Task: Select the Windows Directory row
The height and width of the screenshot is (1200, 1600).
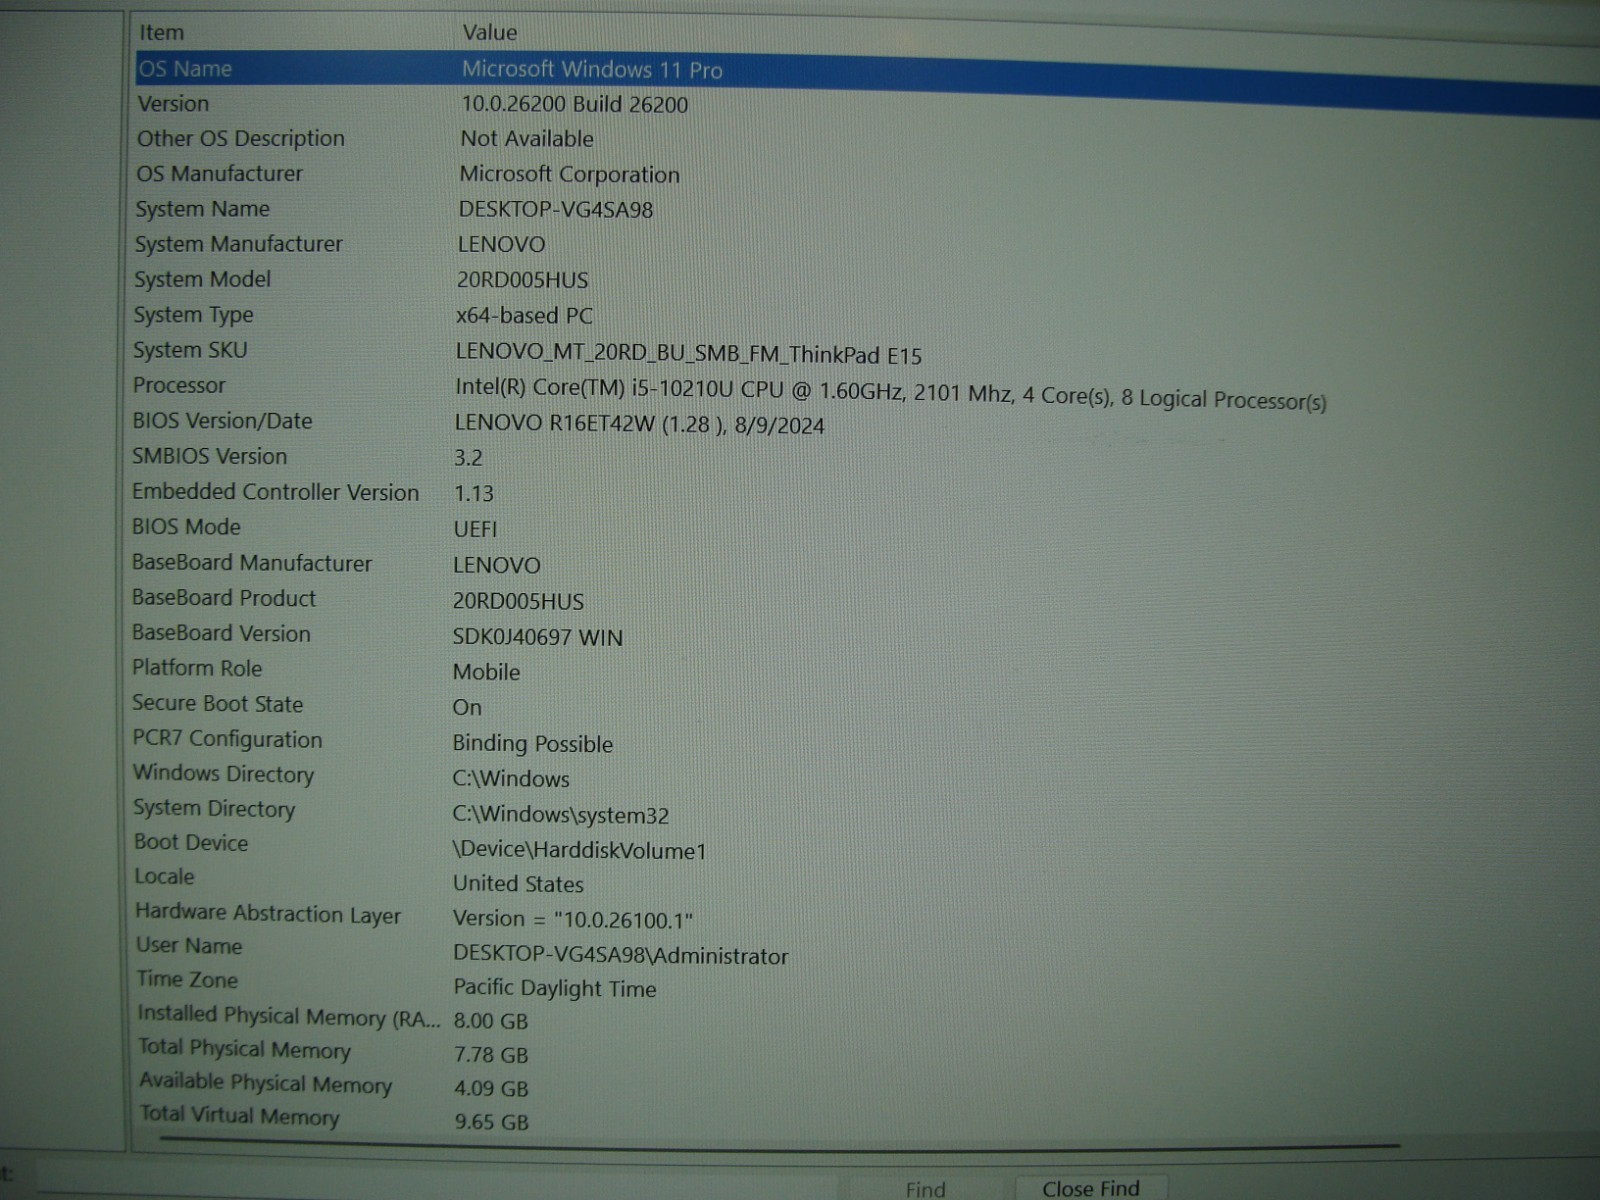Action: pos(223,774)
